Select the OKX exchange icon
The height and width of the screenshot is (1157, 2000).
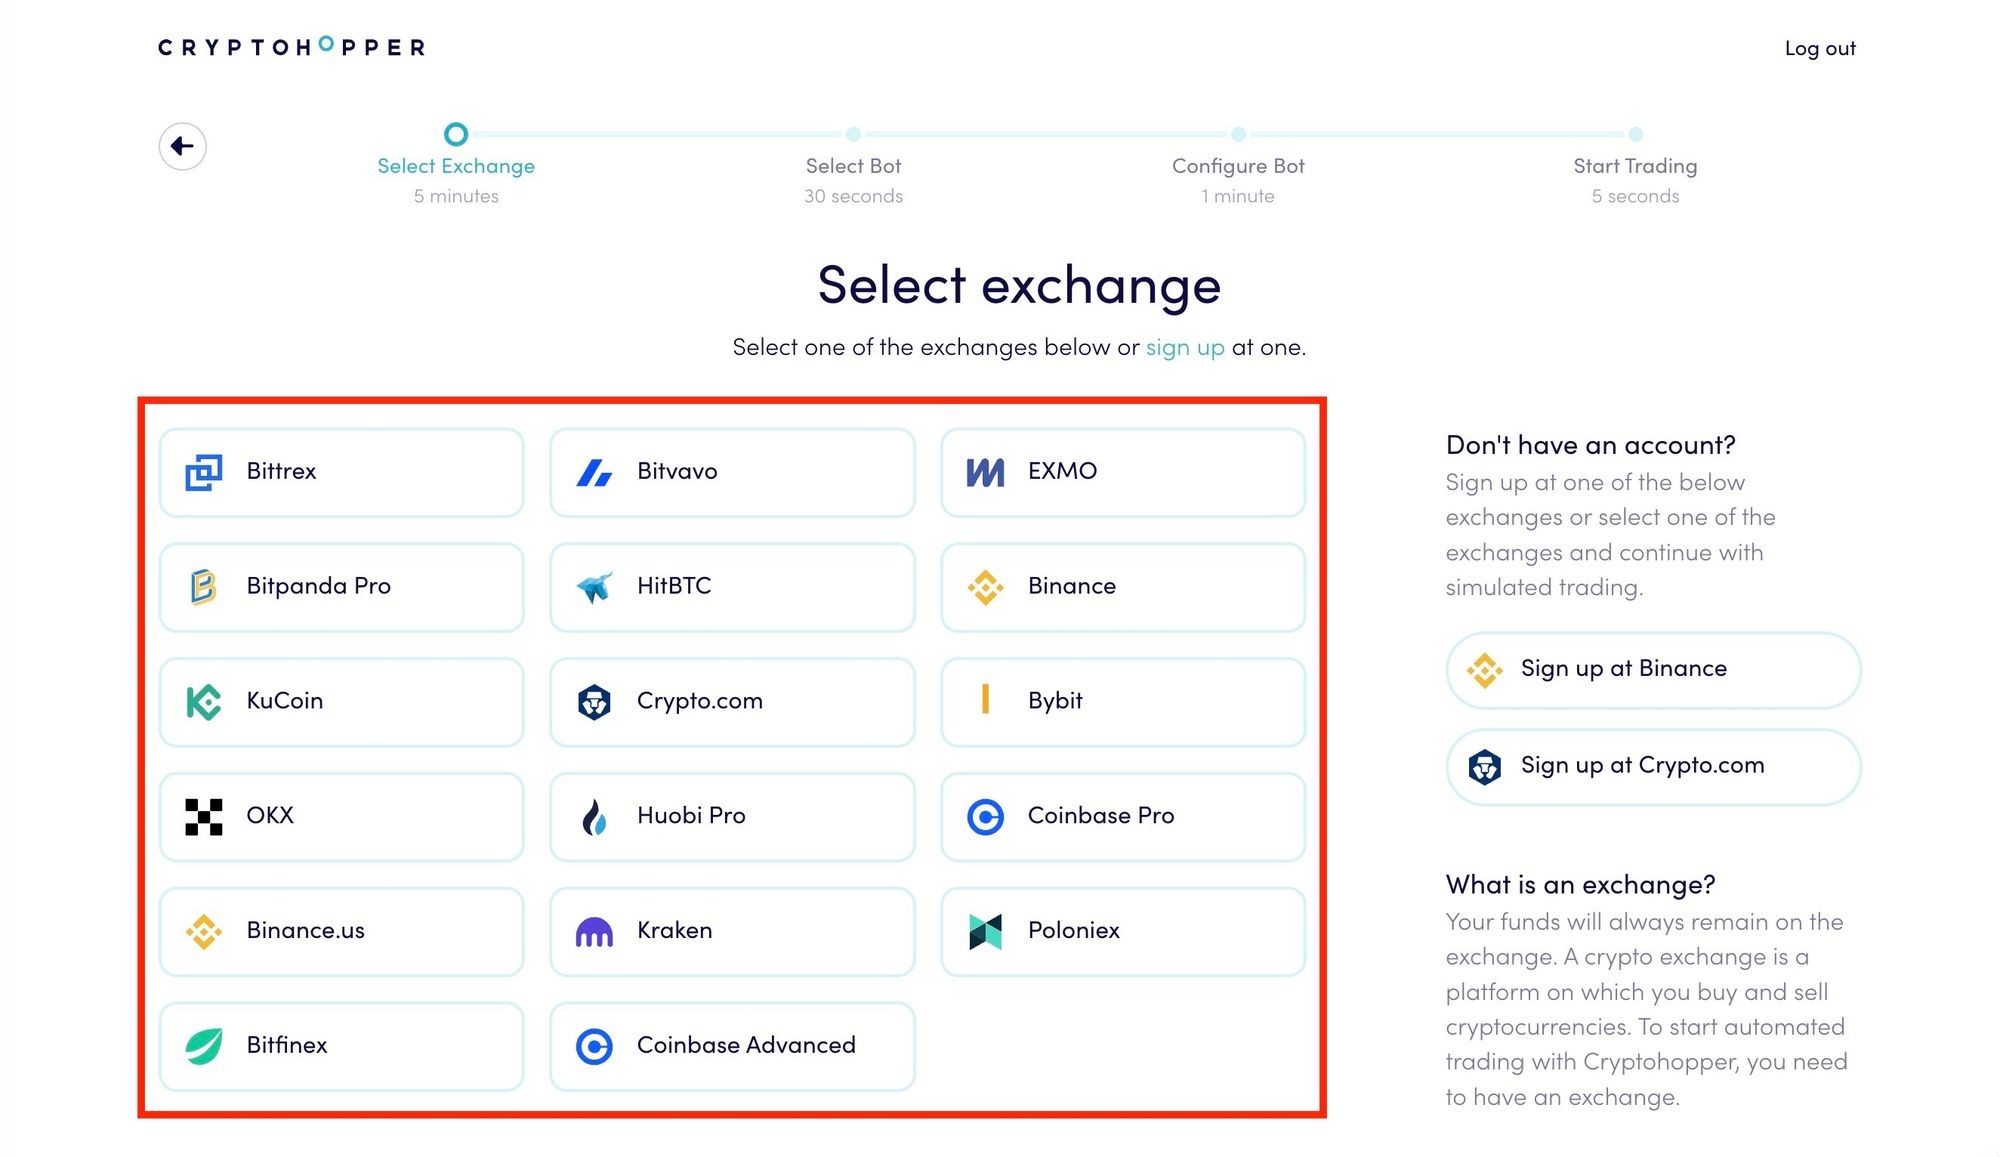[x=204, y=815]
